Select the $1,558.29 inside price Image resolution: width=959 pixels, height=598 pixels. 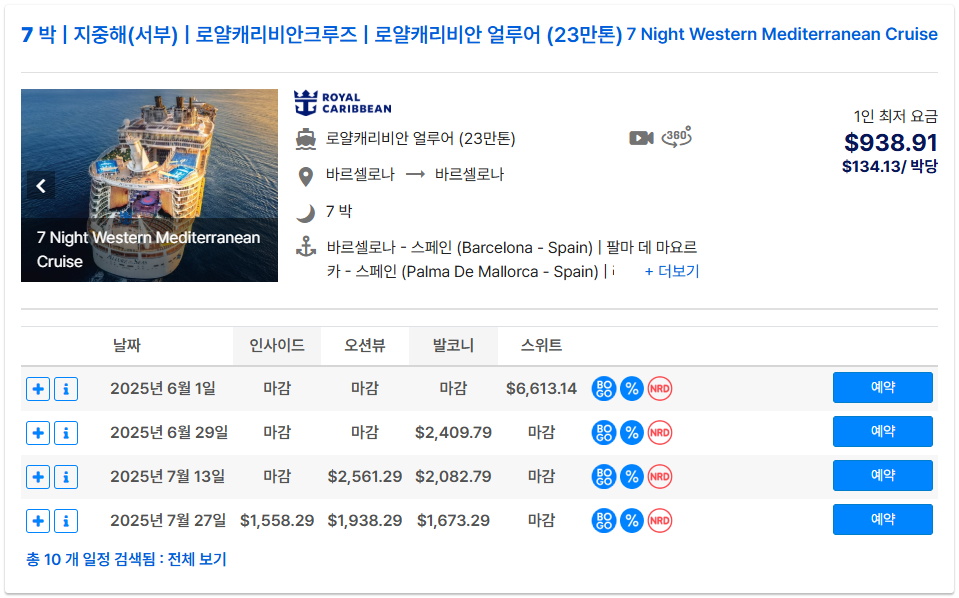pos(277,521)
